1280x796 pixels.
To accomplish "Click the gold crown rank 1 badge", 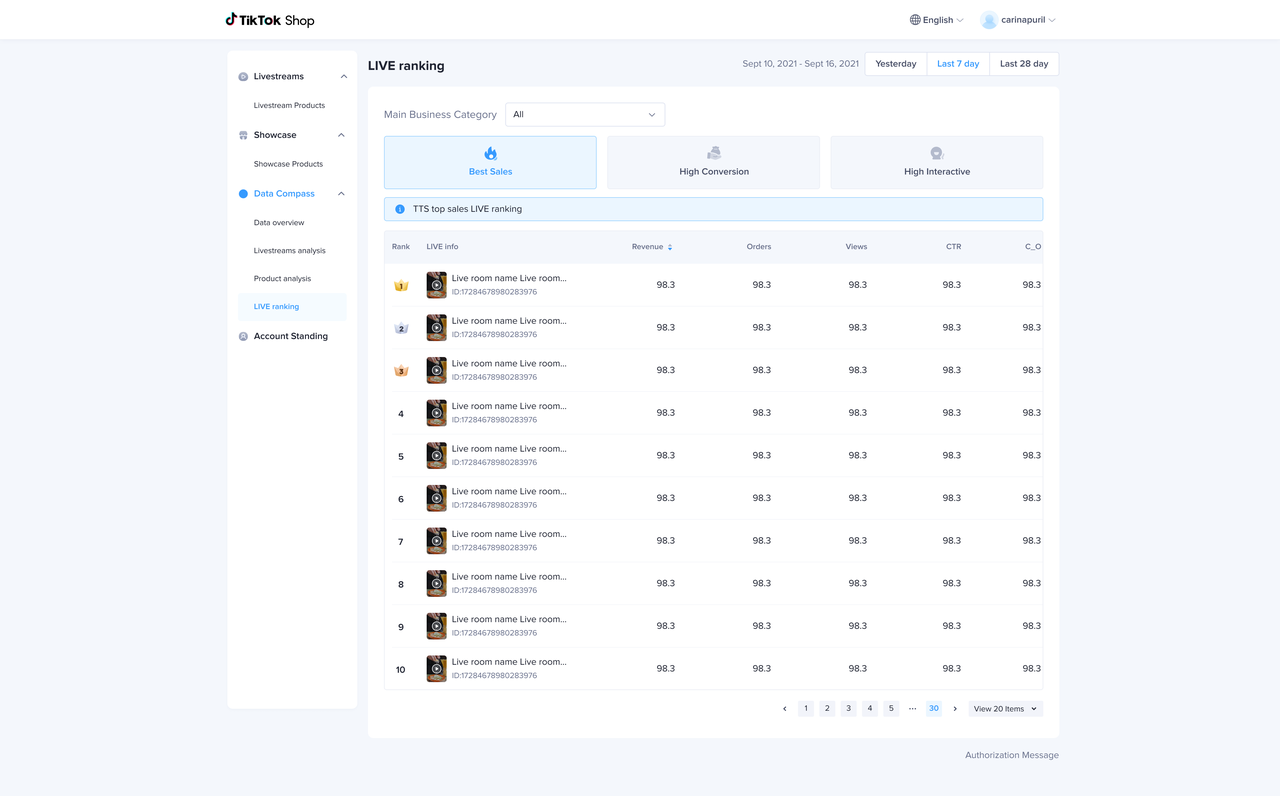I will 401,286.
